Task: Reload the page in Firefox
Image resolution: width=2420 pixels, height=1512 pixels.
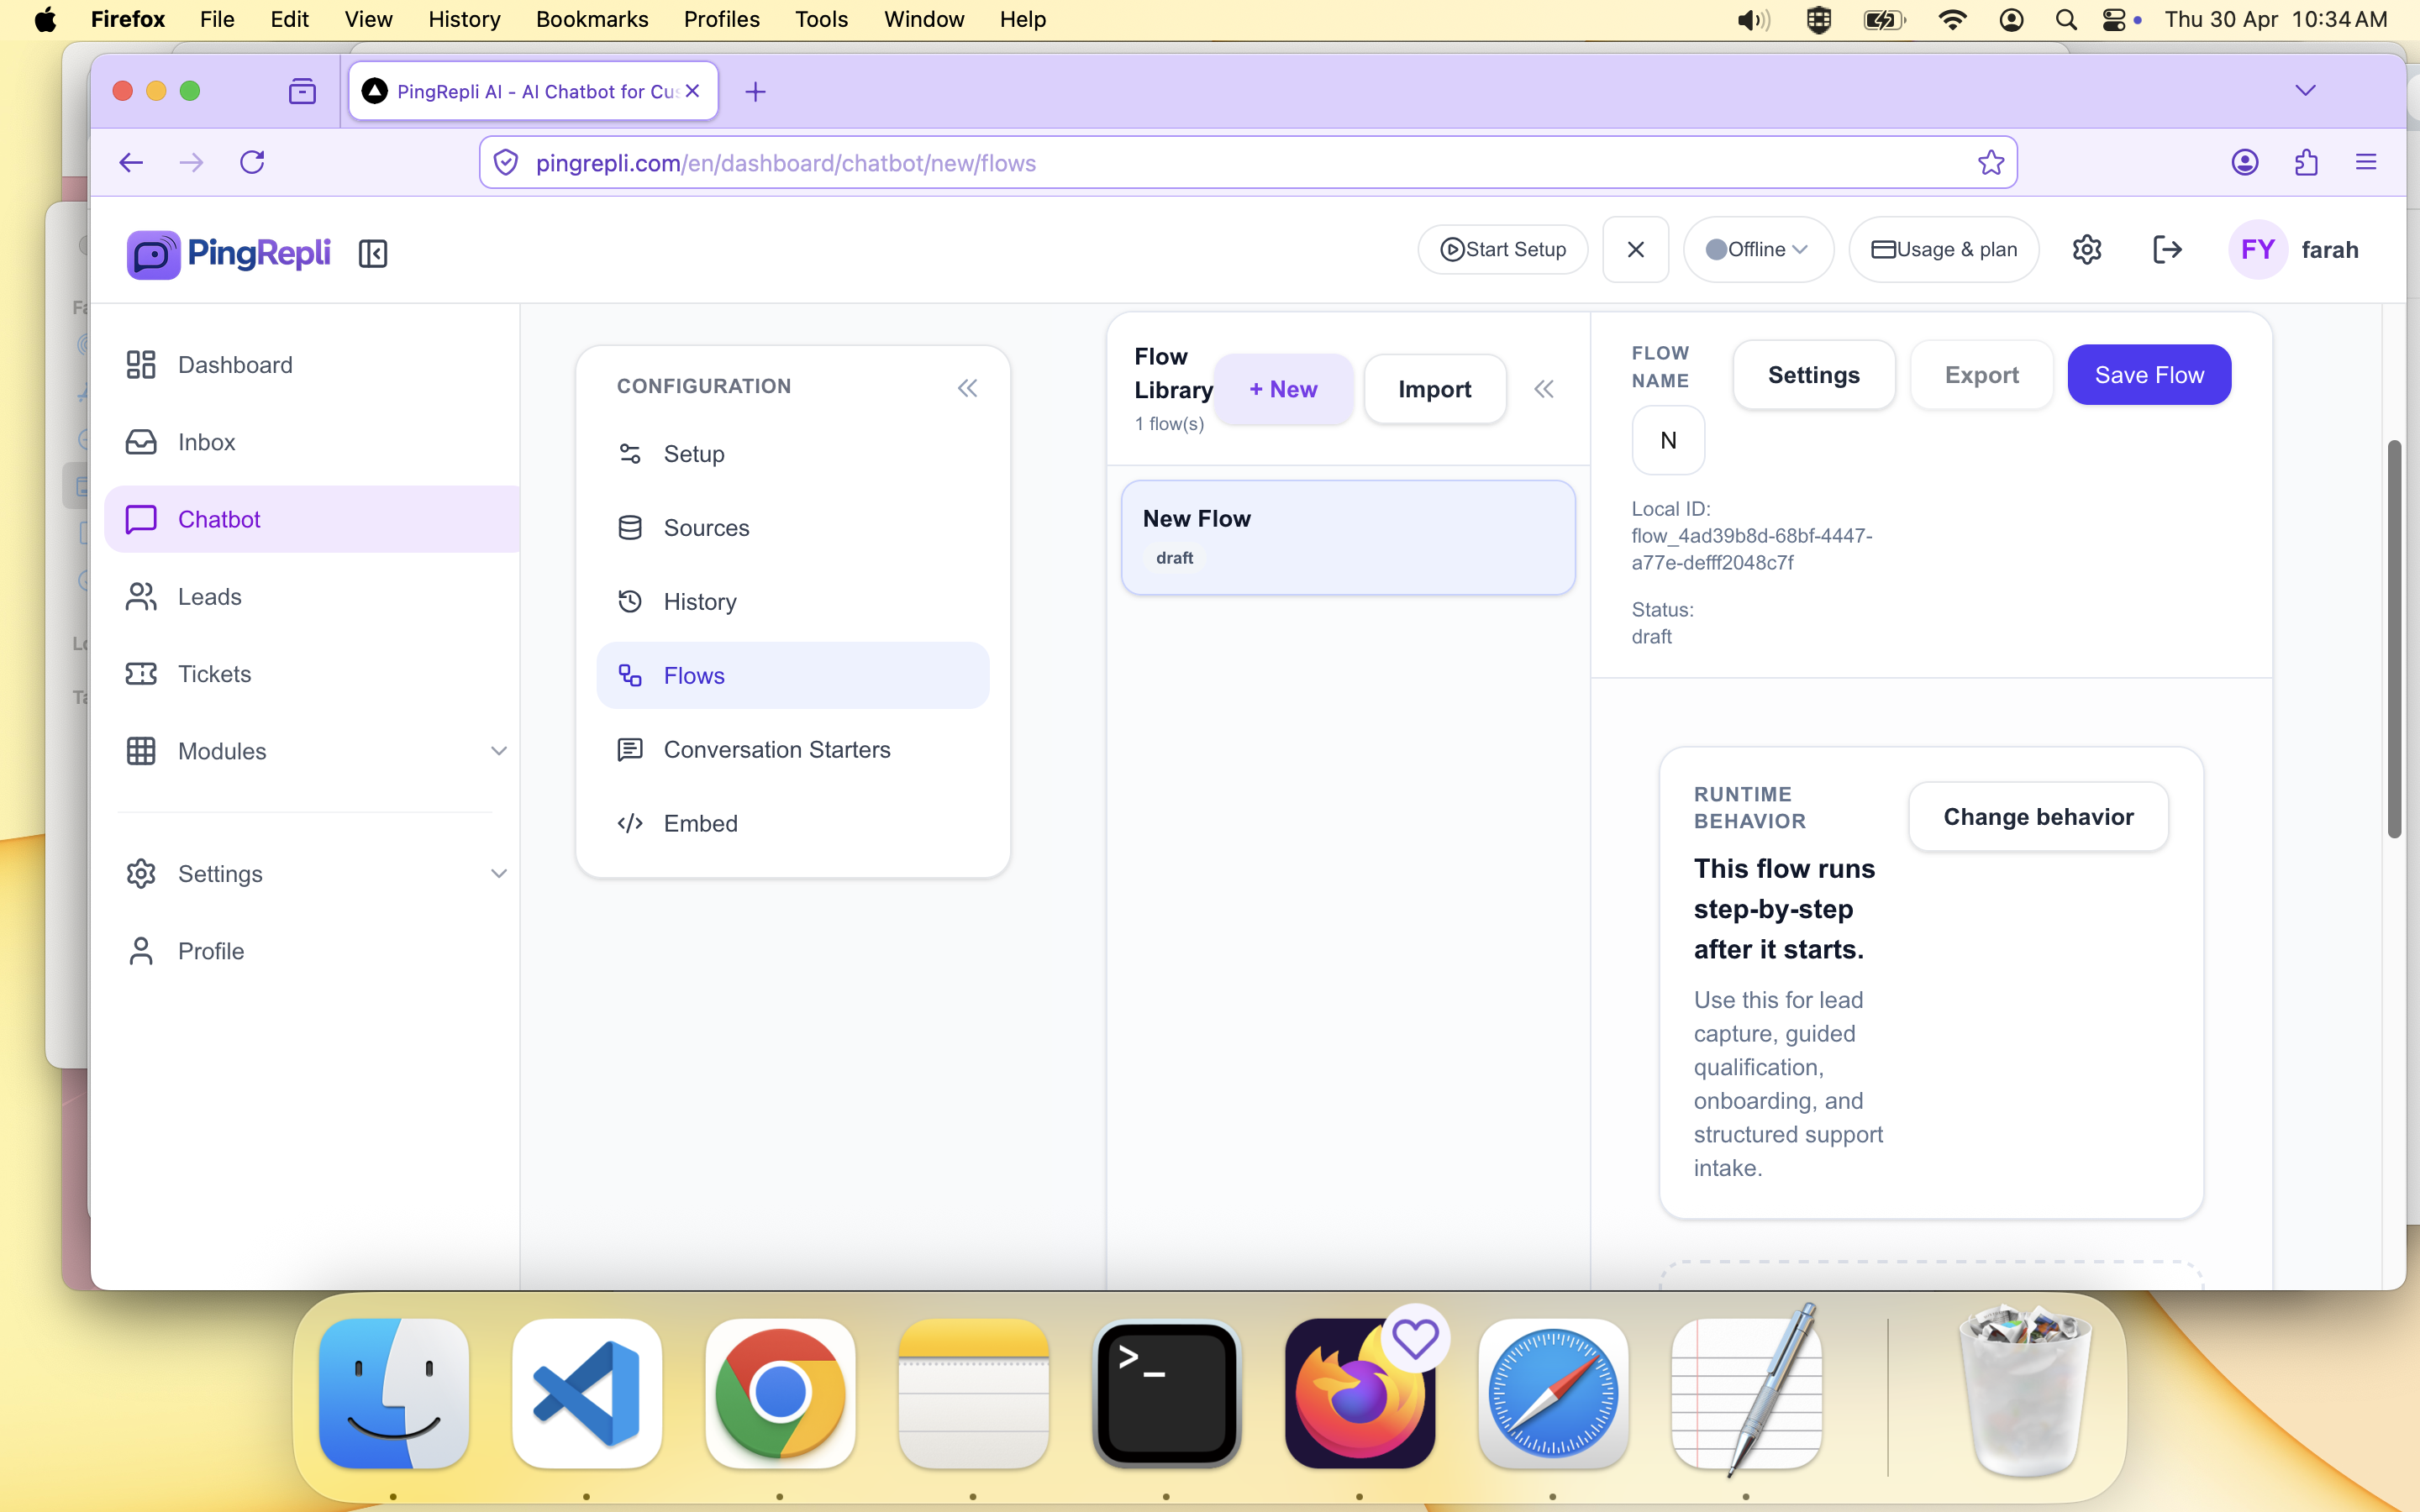Action: (252, 162)
